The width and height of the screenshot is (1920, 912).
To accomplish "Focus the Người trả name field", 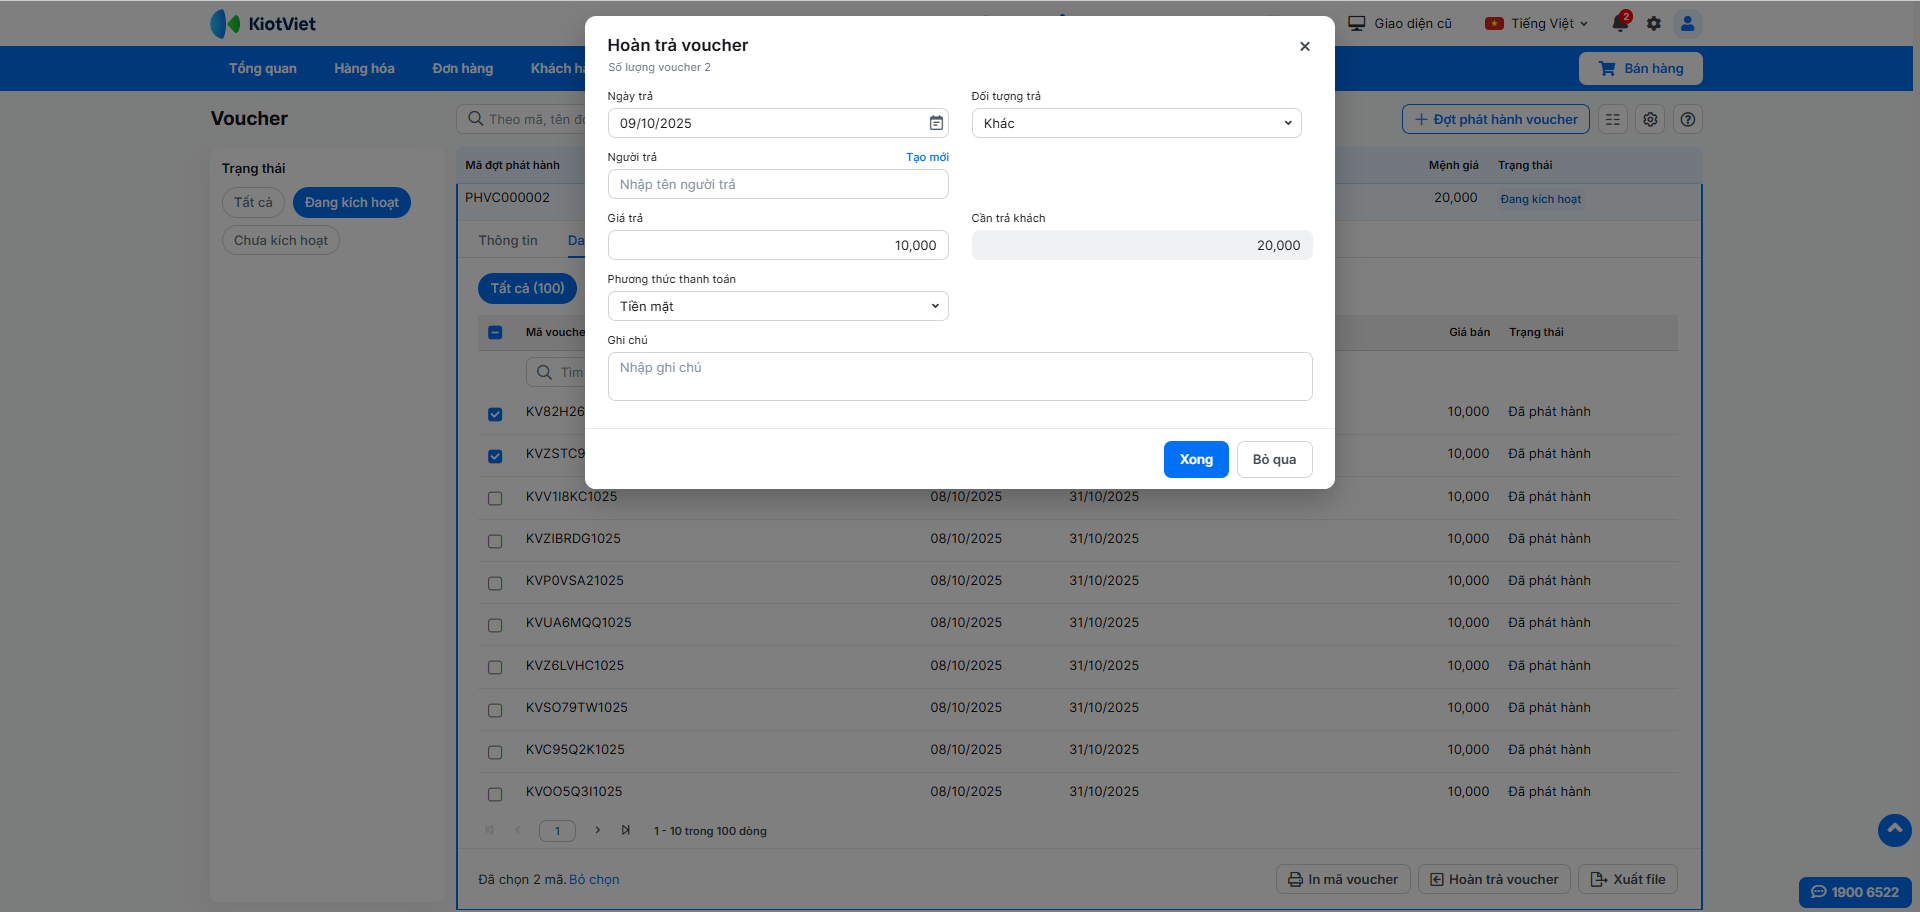I will click(x=778, y=184).
